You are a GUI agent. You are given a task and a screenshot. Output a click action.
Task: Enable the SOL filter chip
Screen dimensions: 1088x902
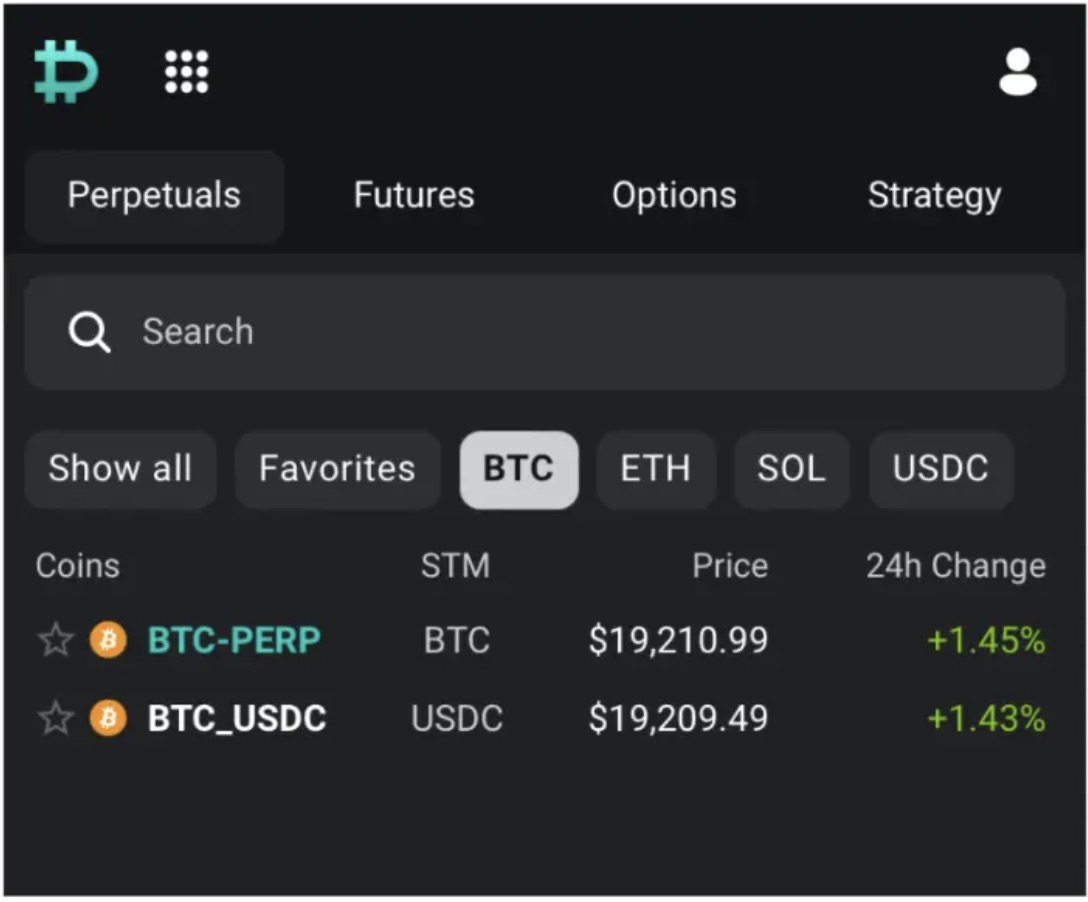point(792,469)
